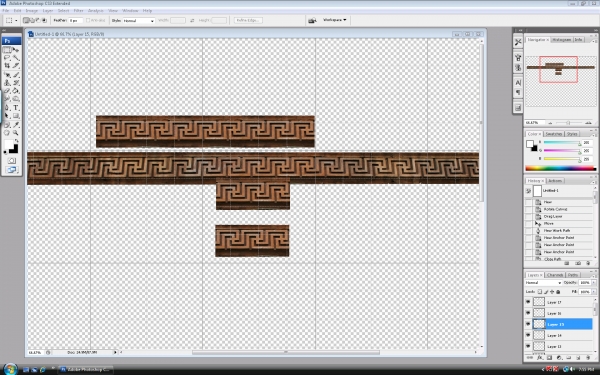
Task: Select the Pen tool
Action: click(x=7, y=108)
